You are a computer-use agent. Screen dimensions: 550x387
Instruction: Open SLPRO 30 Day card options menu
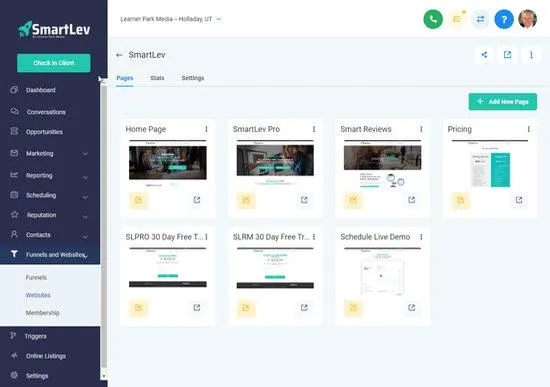206,237
